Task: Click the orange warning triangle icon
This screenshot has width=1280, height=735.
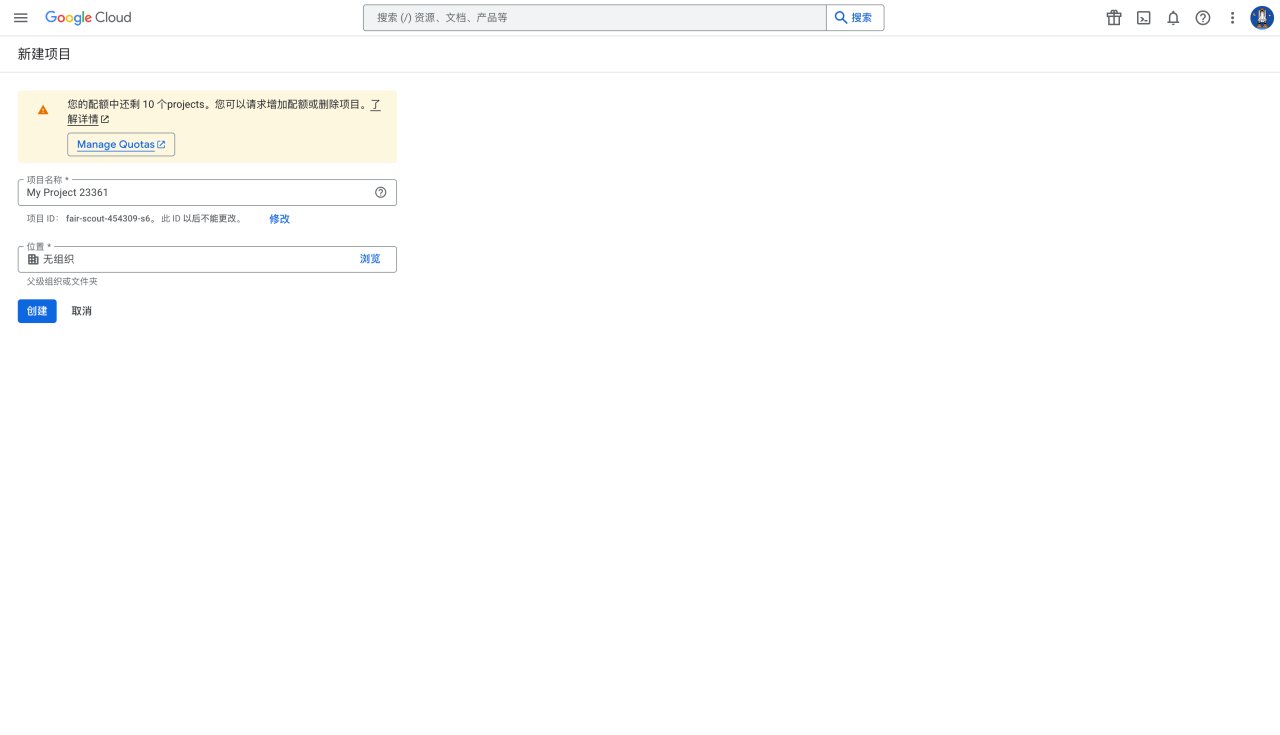Action: (43, 110)
